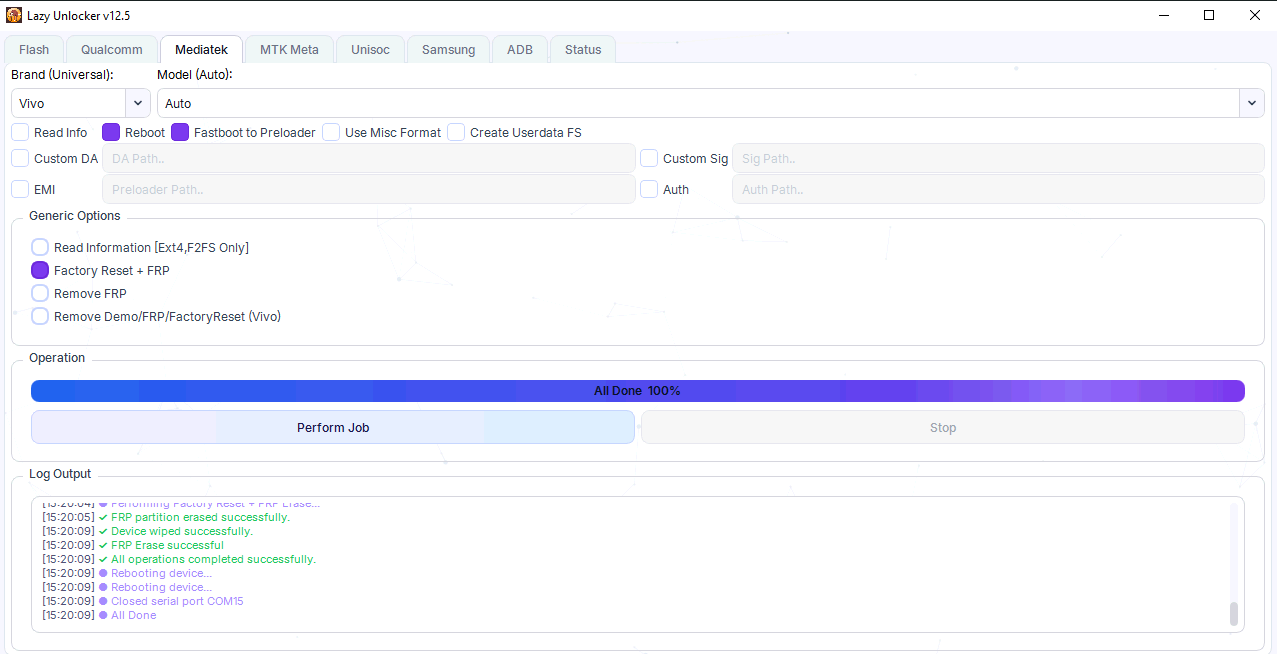Viewport: 1277px width, 654px height.
Task: Switch to the Flash tab
Action: point(34,49)
